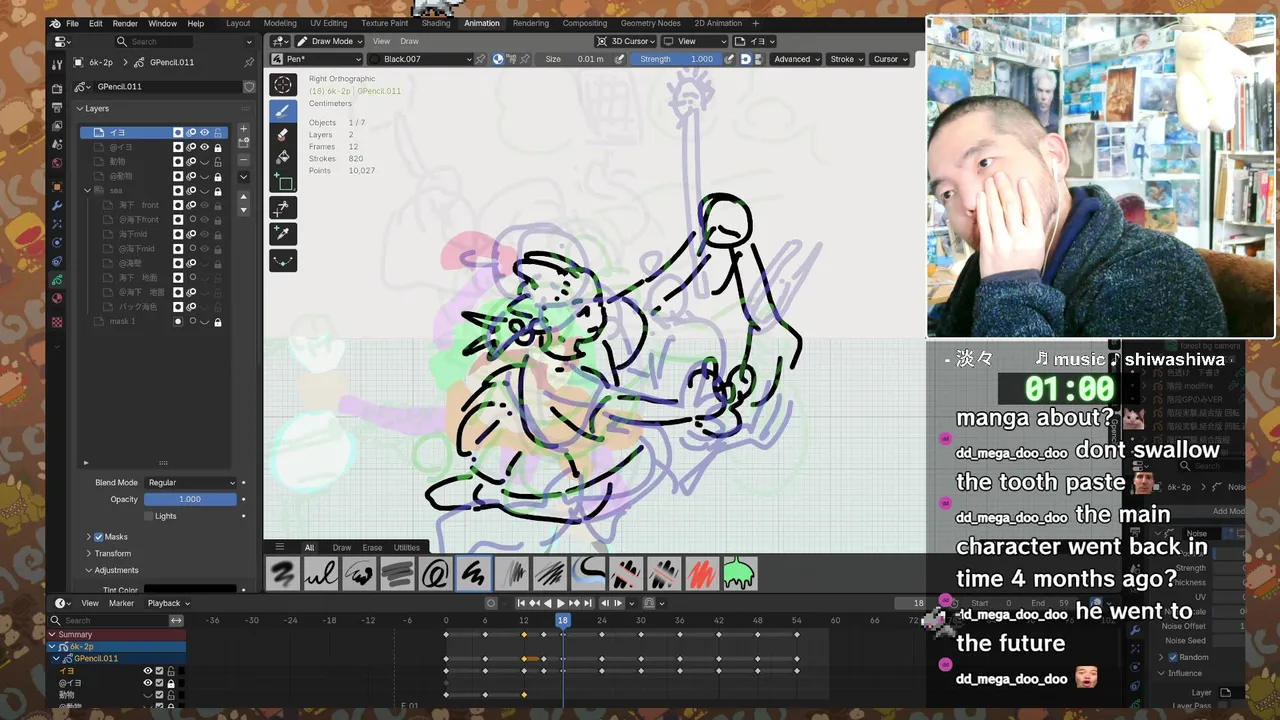1280x720 pixels.
Task: Select the Erase tool
Action: [x=283, y=134]
